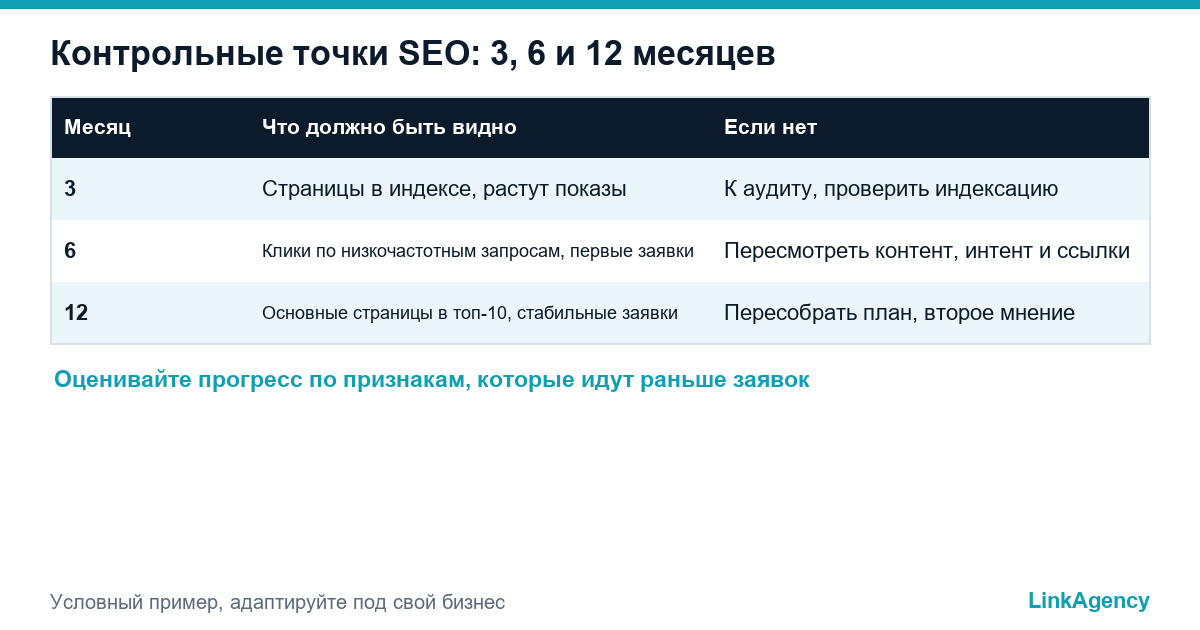Click the slide title 'Контрольные точки SEO: 3, 6 и 12 месяцев'

coord(412,54)
